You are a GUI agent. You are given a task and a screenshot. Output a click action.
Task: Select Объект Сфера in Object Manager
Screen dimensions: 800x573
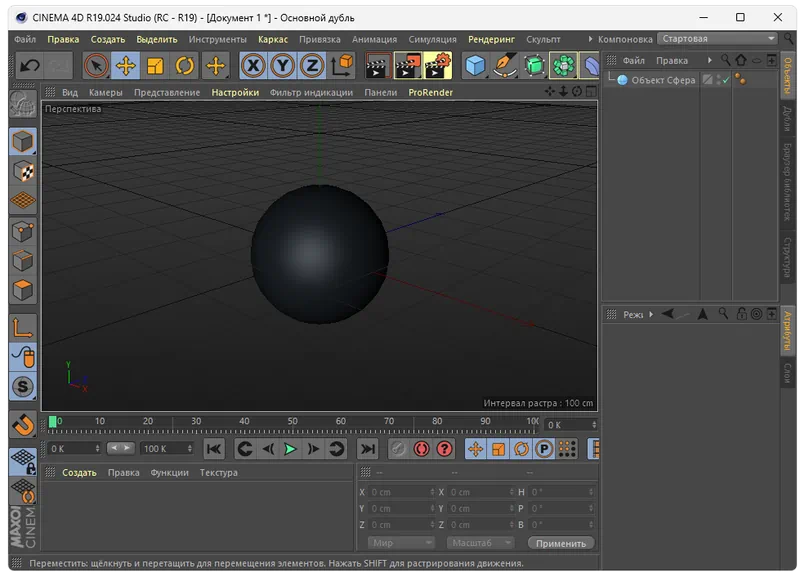pyautogui.click(x=663, y=80)
